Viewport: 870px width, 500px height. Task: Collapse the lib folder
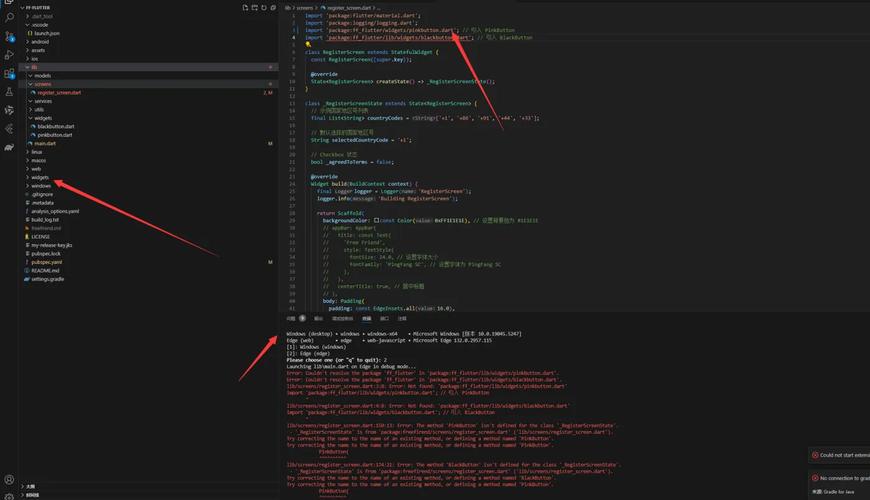(x=34, y=67)
